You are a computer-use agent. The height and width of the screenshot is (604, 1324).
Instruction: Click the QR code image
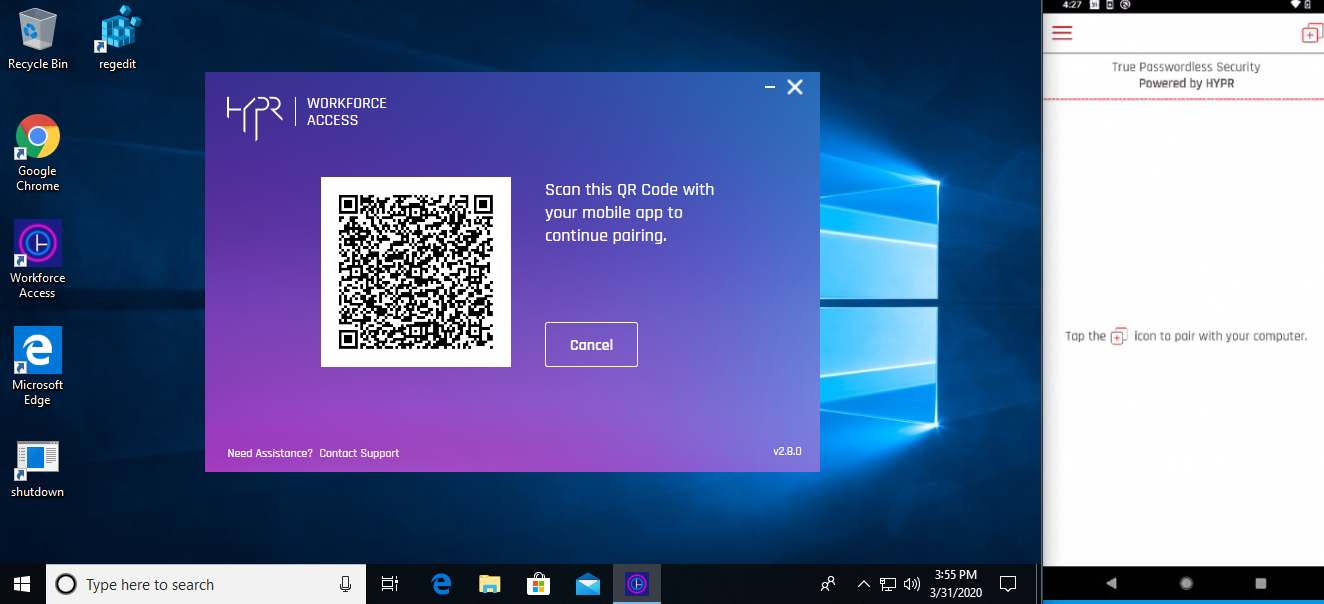click(x=416, y=272)
